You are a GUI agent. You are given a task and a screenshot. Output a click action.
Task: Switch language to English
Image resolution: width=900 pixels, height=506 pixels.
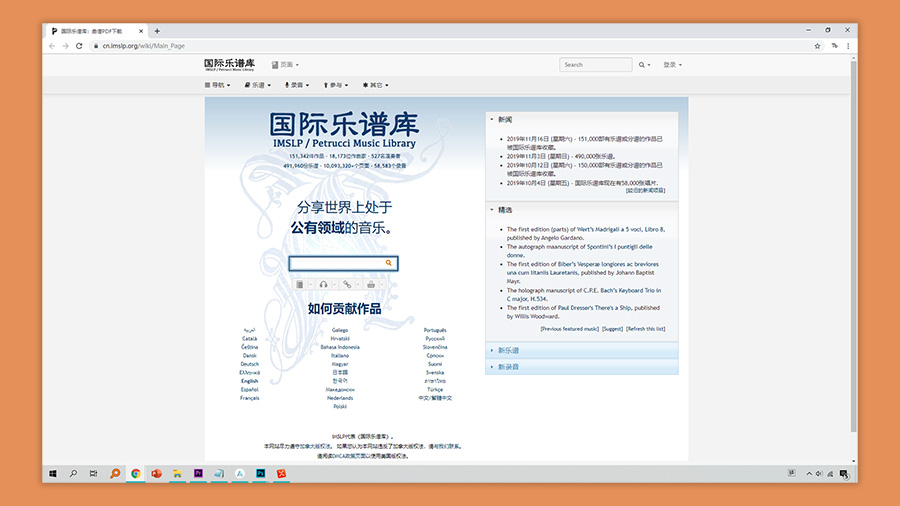(x=250, y=381)
